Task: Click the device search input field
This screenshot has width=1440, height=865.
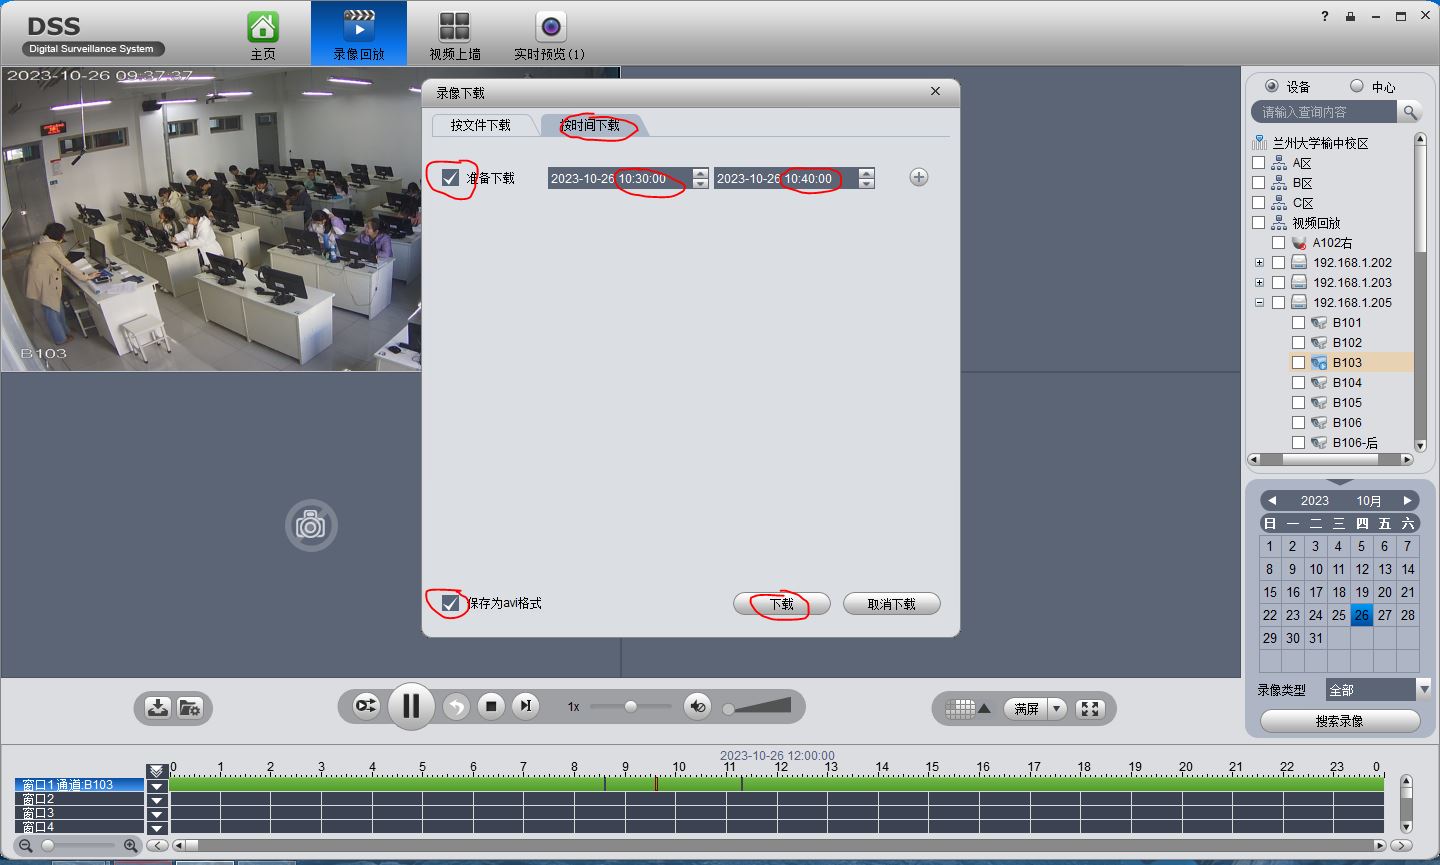Action: coord(1325,112)
